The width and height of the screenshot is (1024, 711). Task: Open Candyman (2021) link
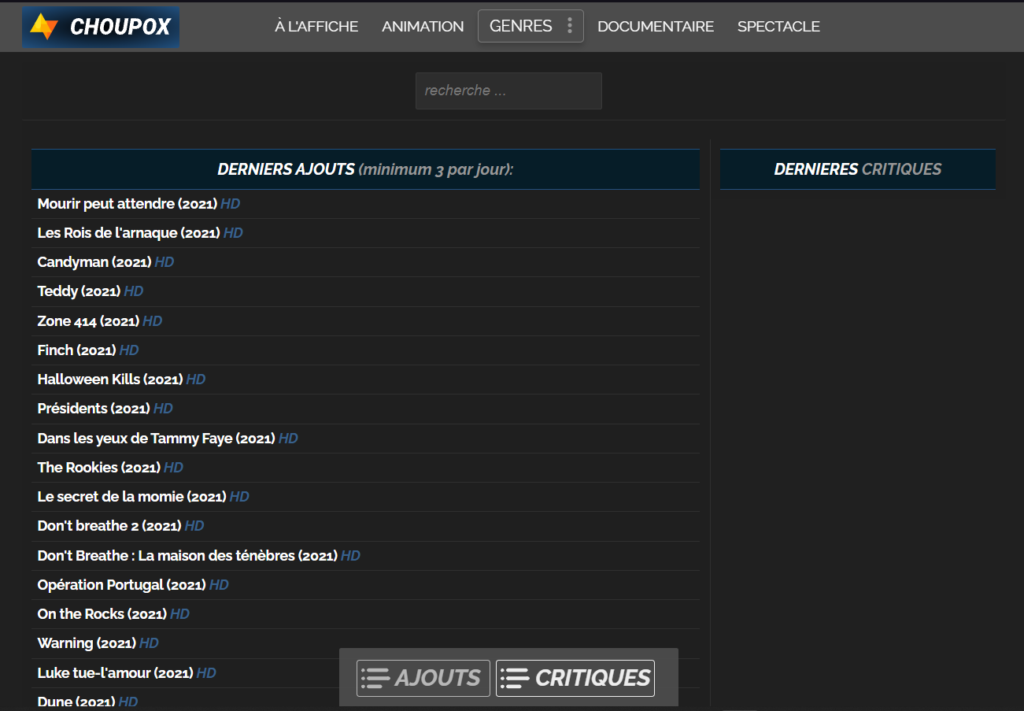105,262
